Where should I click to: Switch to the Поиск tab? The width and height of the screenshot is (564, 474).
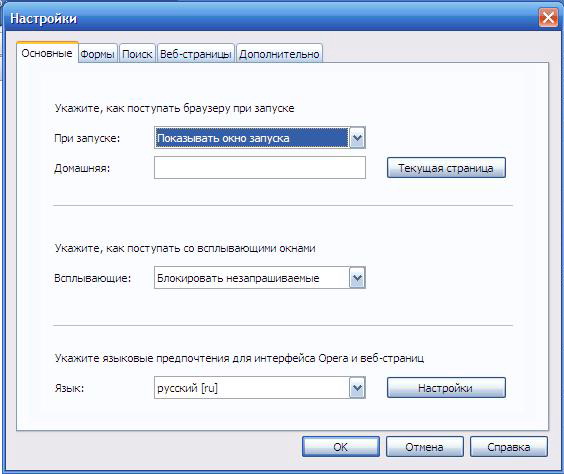click(137, 54)
